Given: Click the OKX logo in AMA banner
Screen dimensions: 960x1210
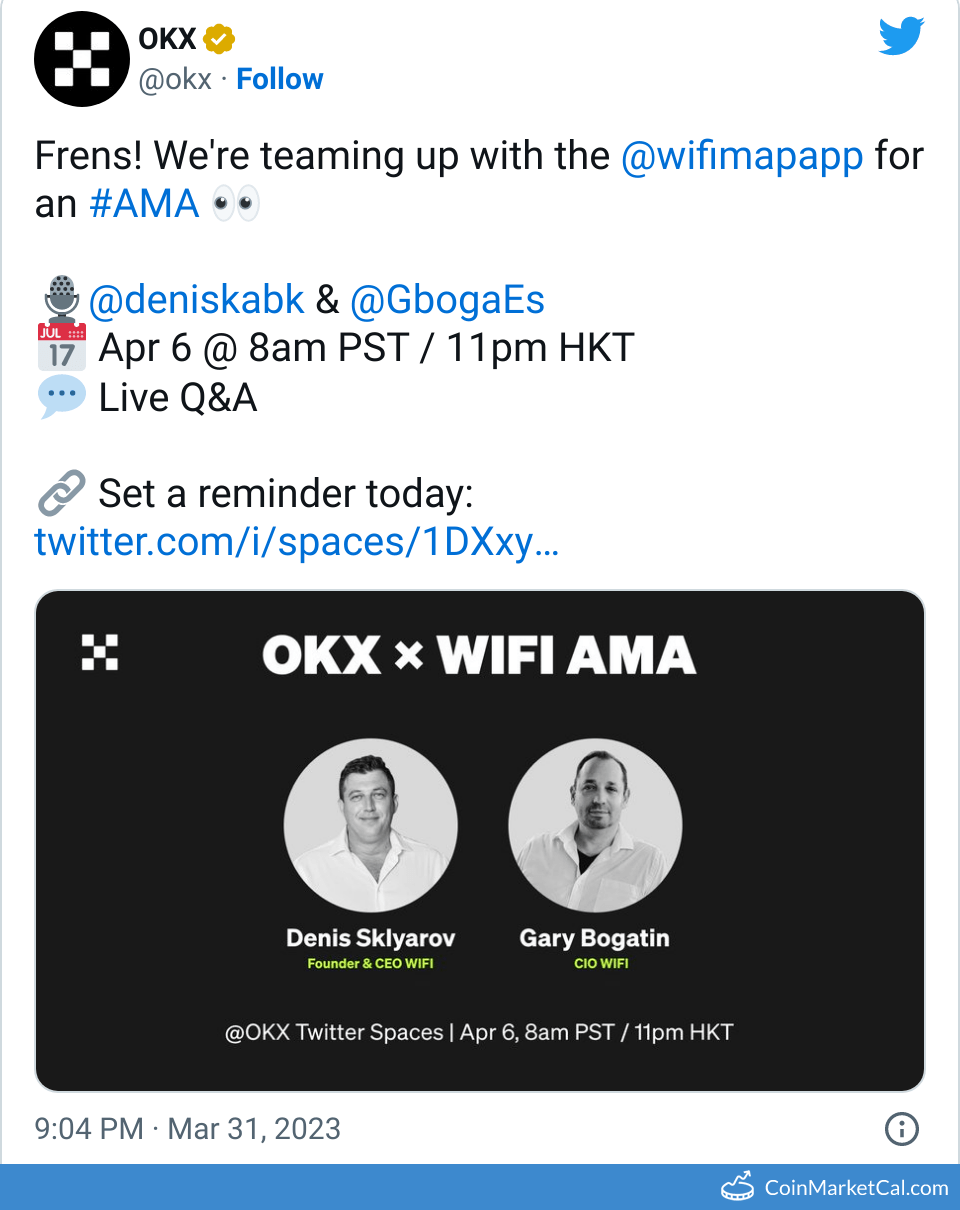Looking at the screenshot, I should tap(100, 651).
